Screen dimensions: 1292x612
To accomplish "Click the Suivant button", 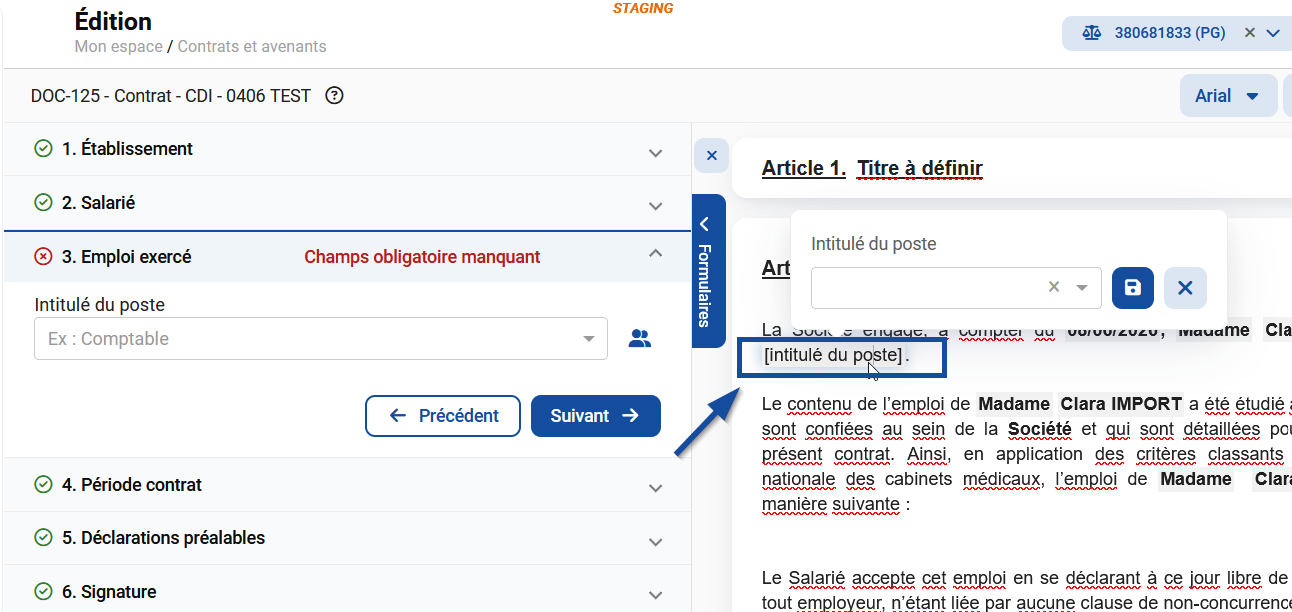I will pyautogui.click(x=596, y=416).
